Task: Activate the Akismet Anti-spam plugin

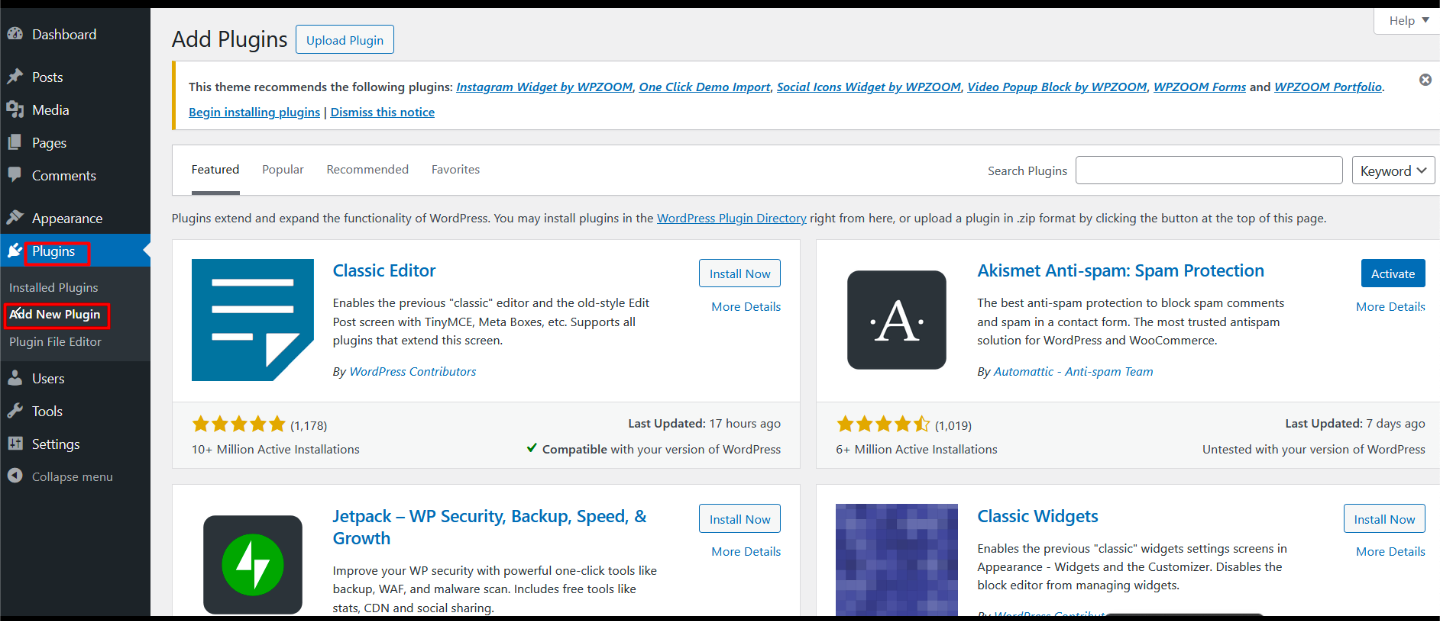Action: [1392, 274]
